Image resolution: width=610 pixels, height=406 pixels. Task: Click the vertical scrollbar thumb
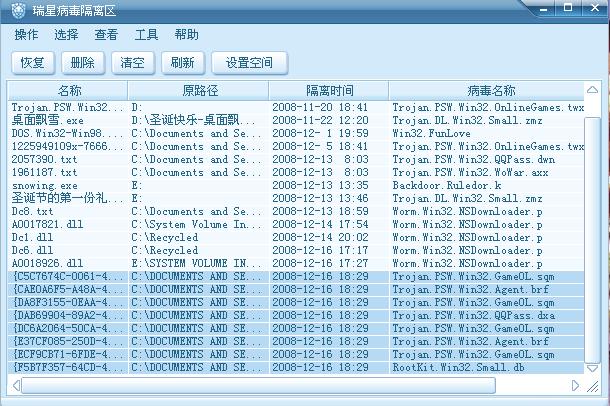[592, 239]
